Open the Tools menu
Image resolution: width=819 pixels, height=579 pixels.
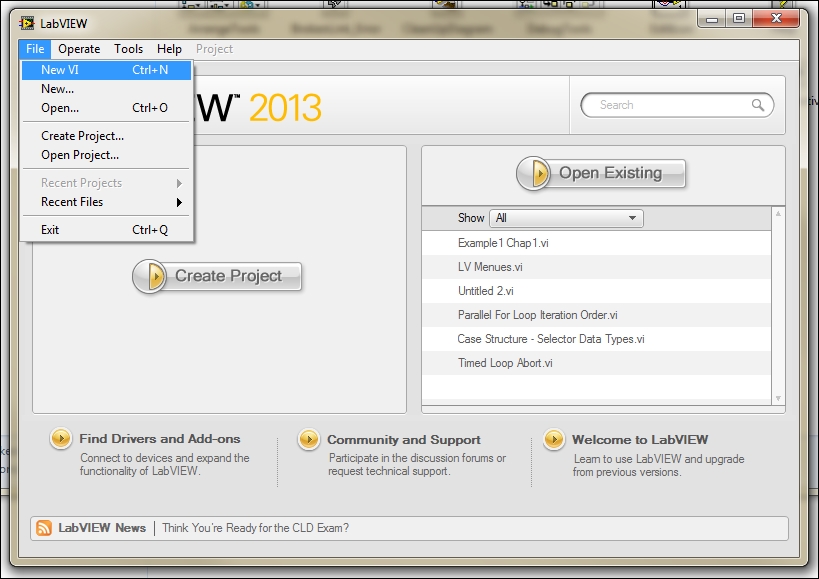pos(128,49)
